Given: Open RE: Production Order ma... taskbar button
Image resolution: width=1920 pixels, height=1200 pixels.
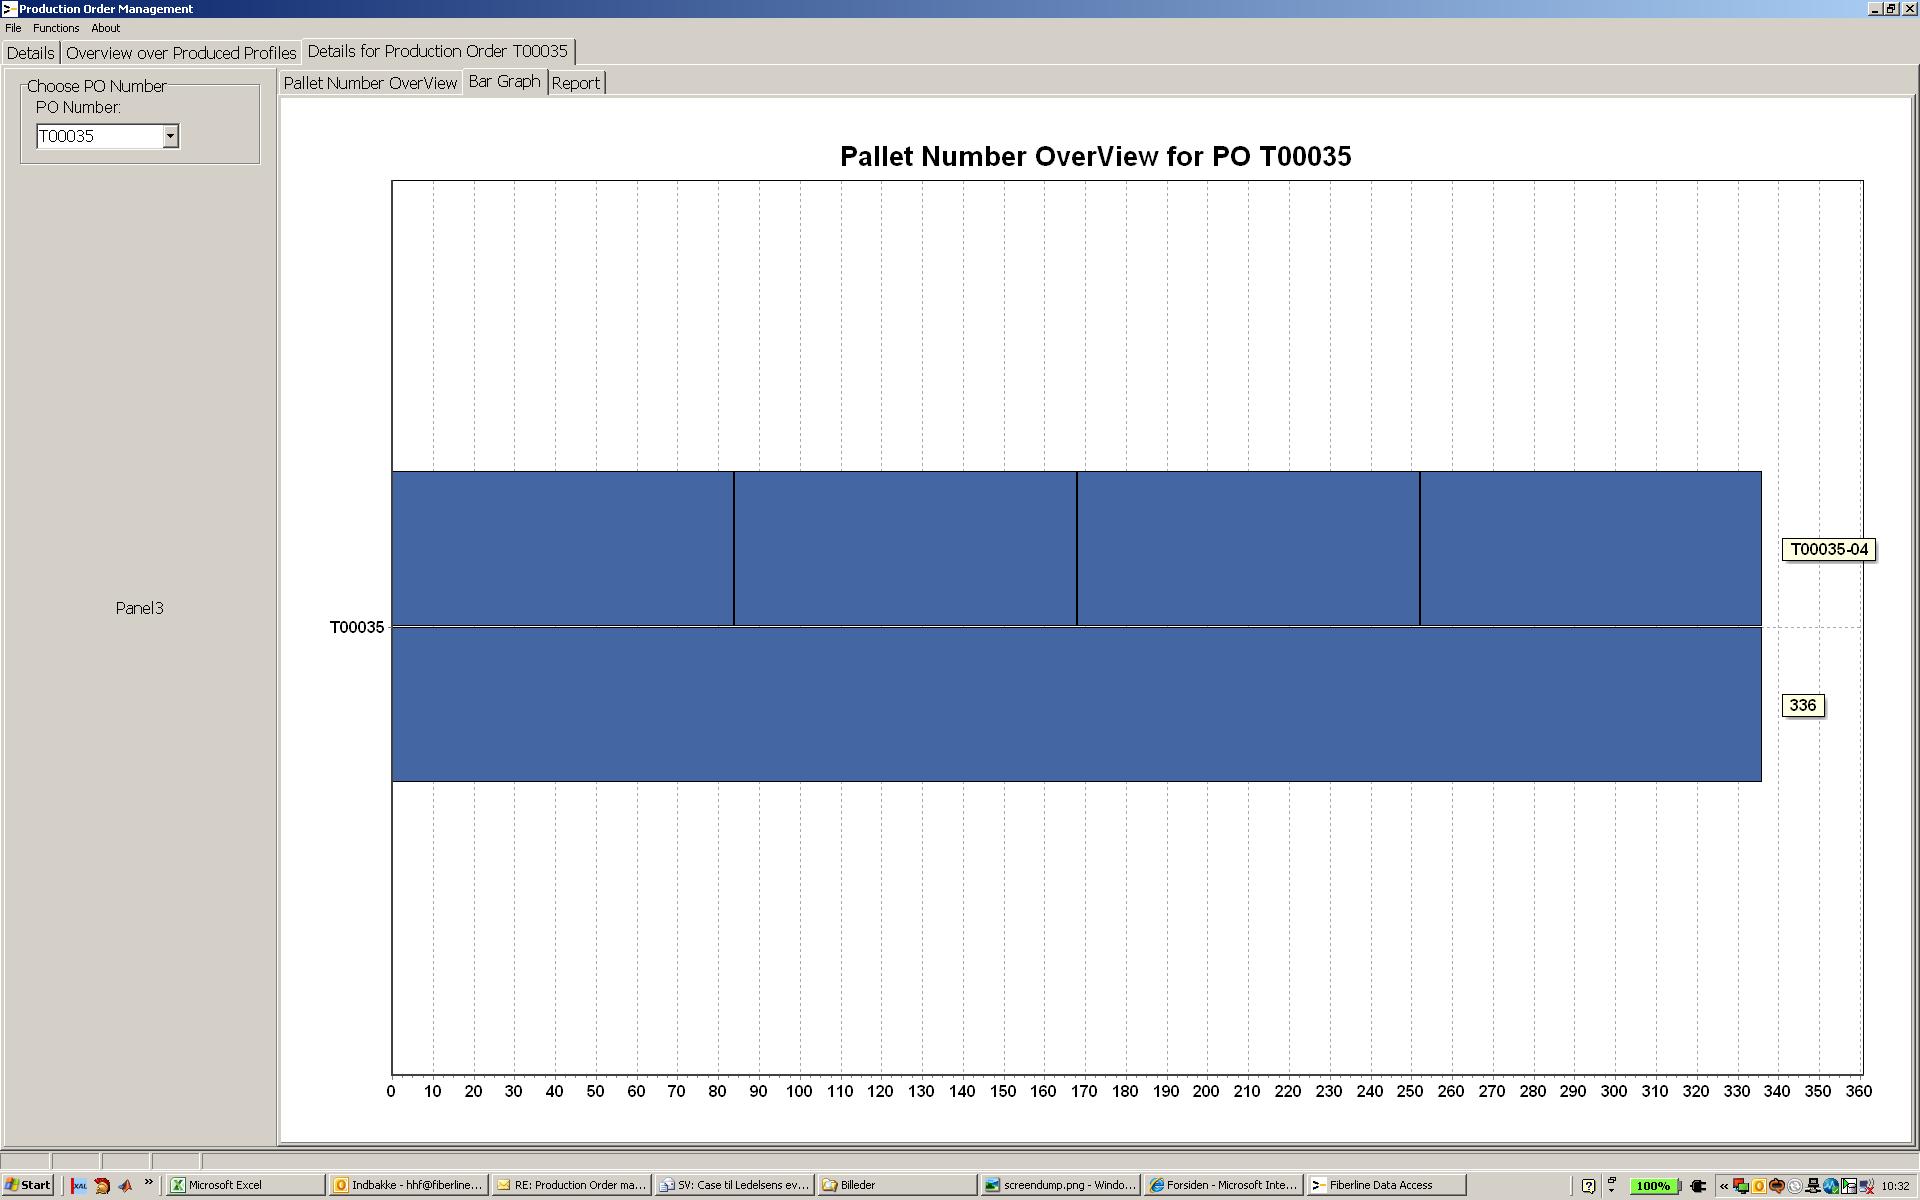Looking at the screenshot, I should 571,1185.
